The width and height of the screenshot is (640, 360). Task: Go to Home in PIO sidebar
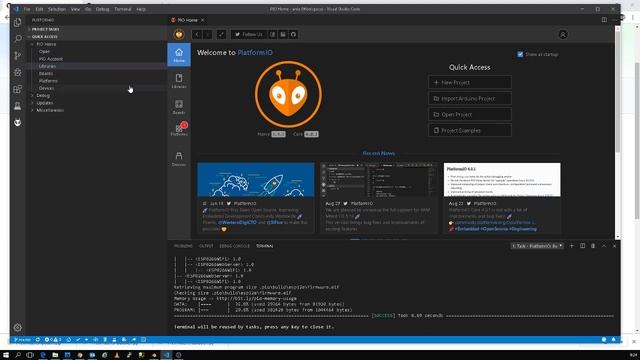coord(179,55)
